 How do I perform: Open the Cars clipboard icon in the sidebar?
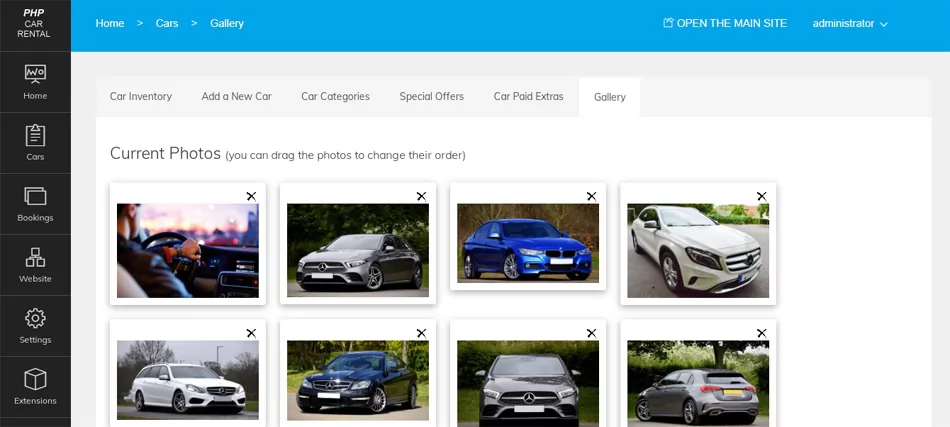(x=35, y=135)
